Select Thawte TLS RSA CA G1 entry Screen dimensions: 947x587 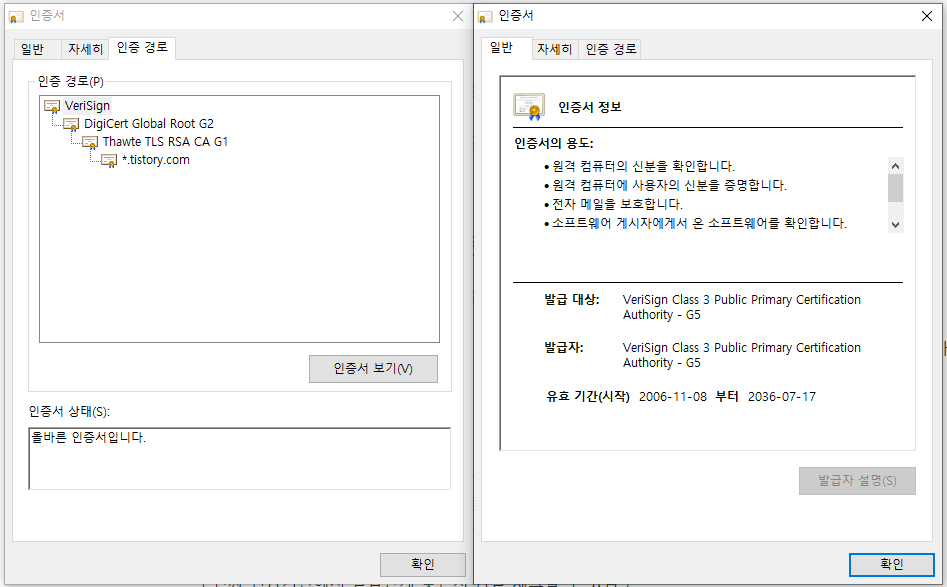tap(165, 142)
